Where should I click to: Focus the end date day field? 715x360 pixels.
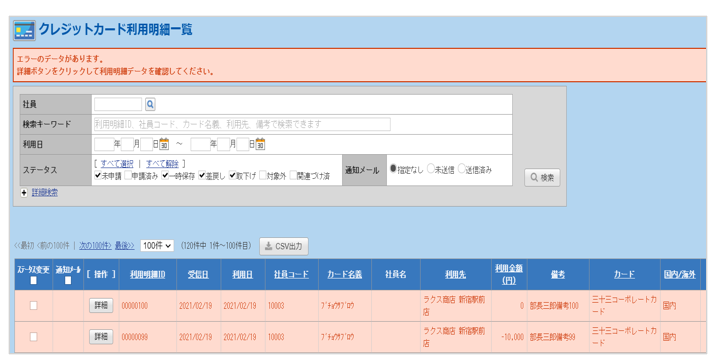point(243,144)
